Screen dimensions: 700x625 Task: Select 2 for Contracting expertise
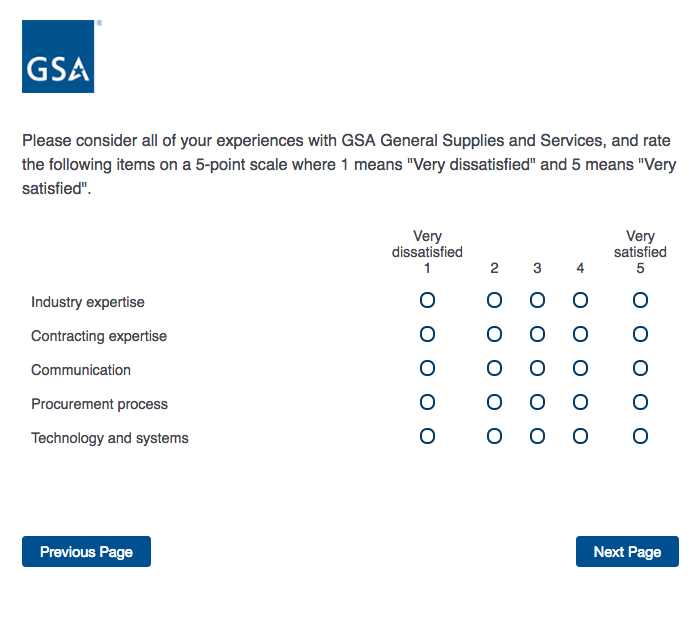[494, 334]
